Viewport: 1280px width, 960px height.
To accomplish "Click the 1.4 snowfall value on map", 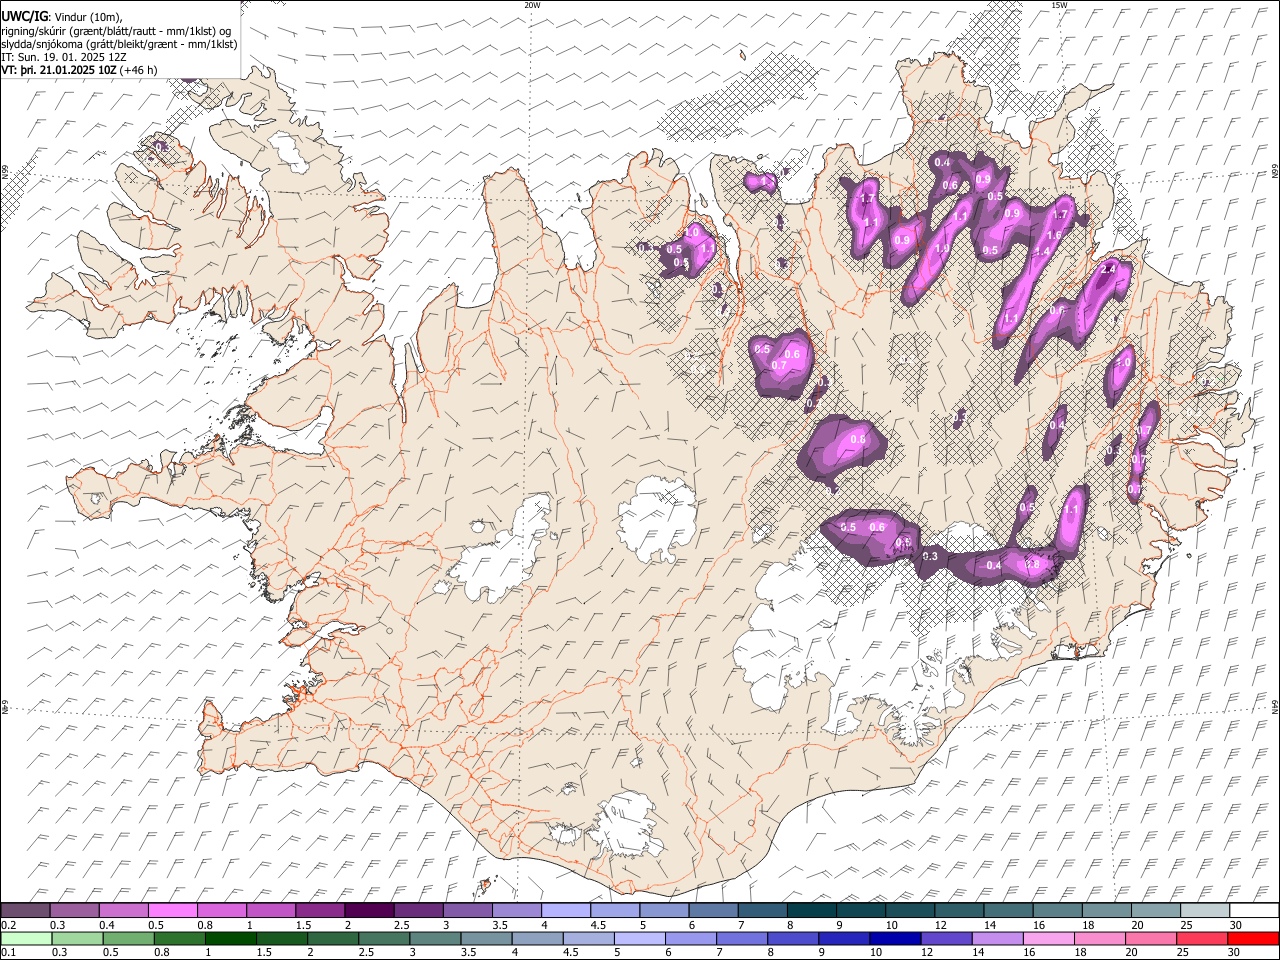I will (x=1042, y=251).
